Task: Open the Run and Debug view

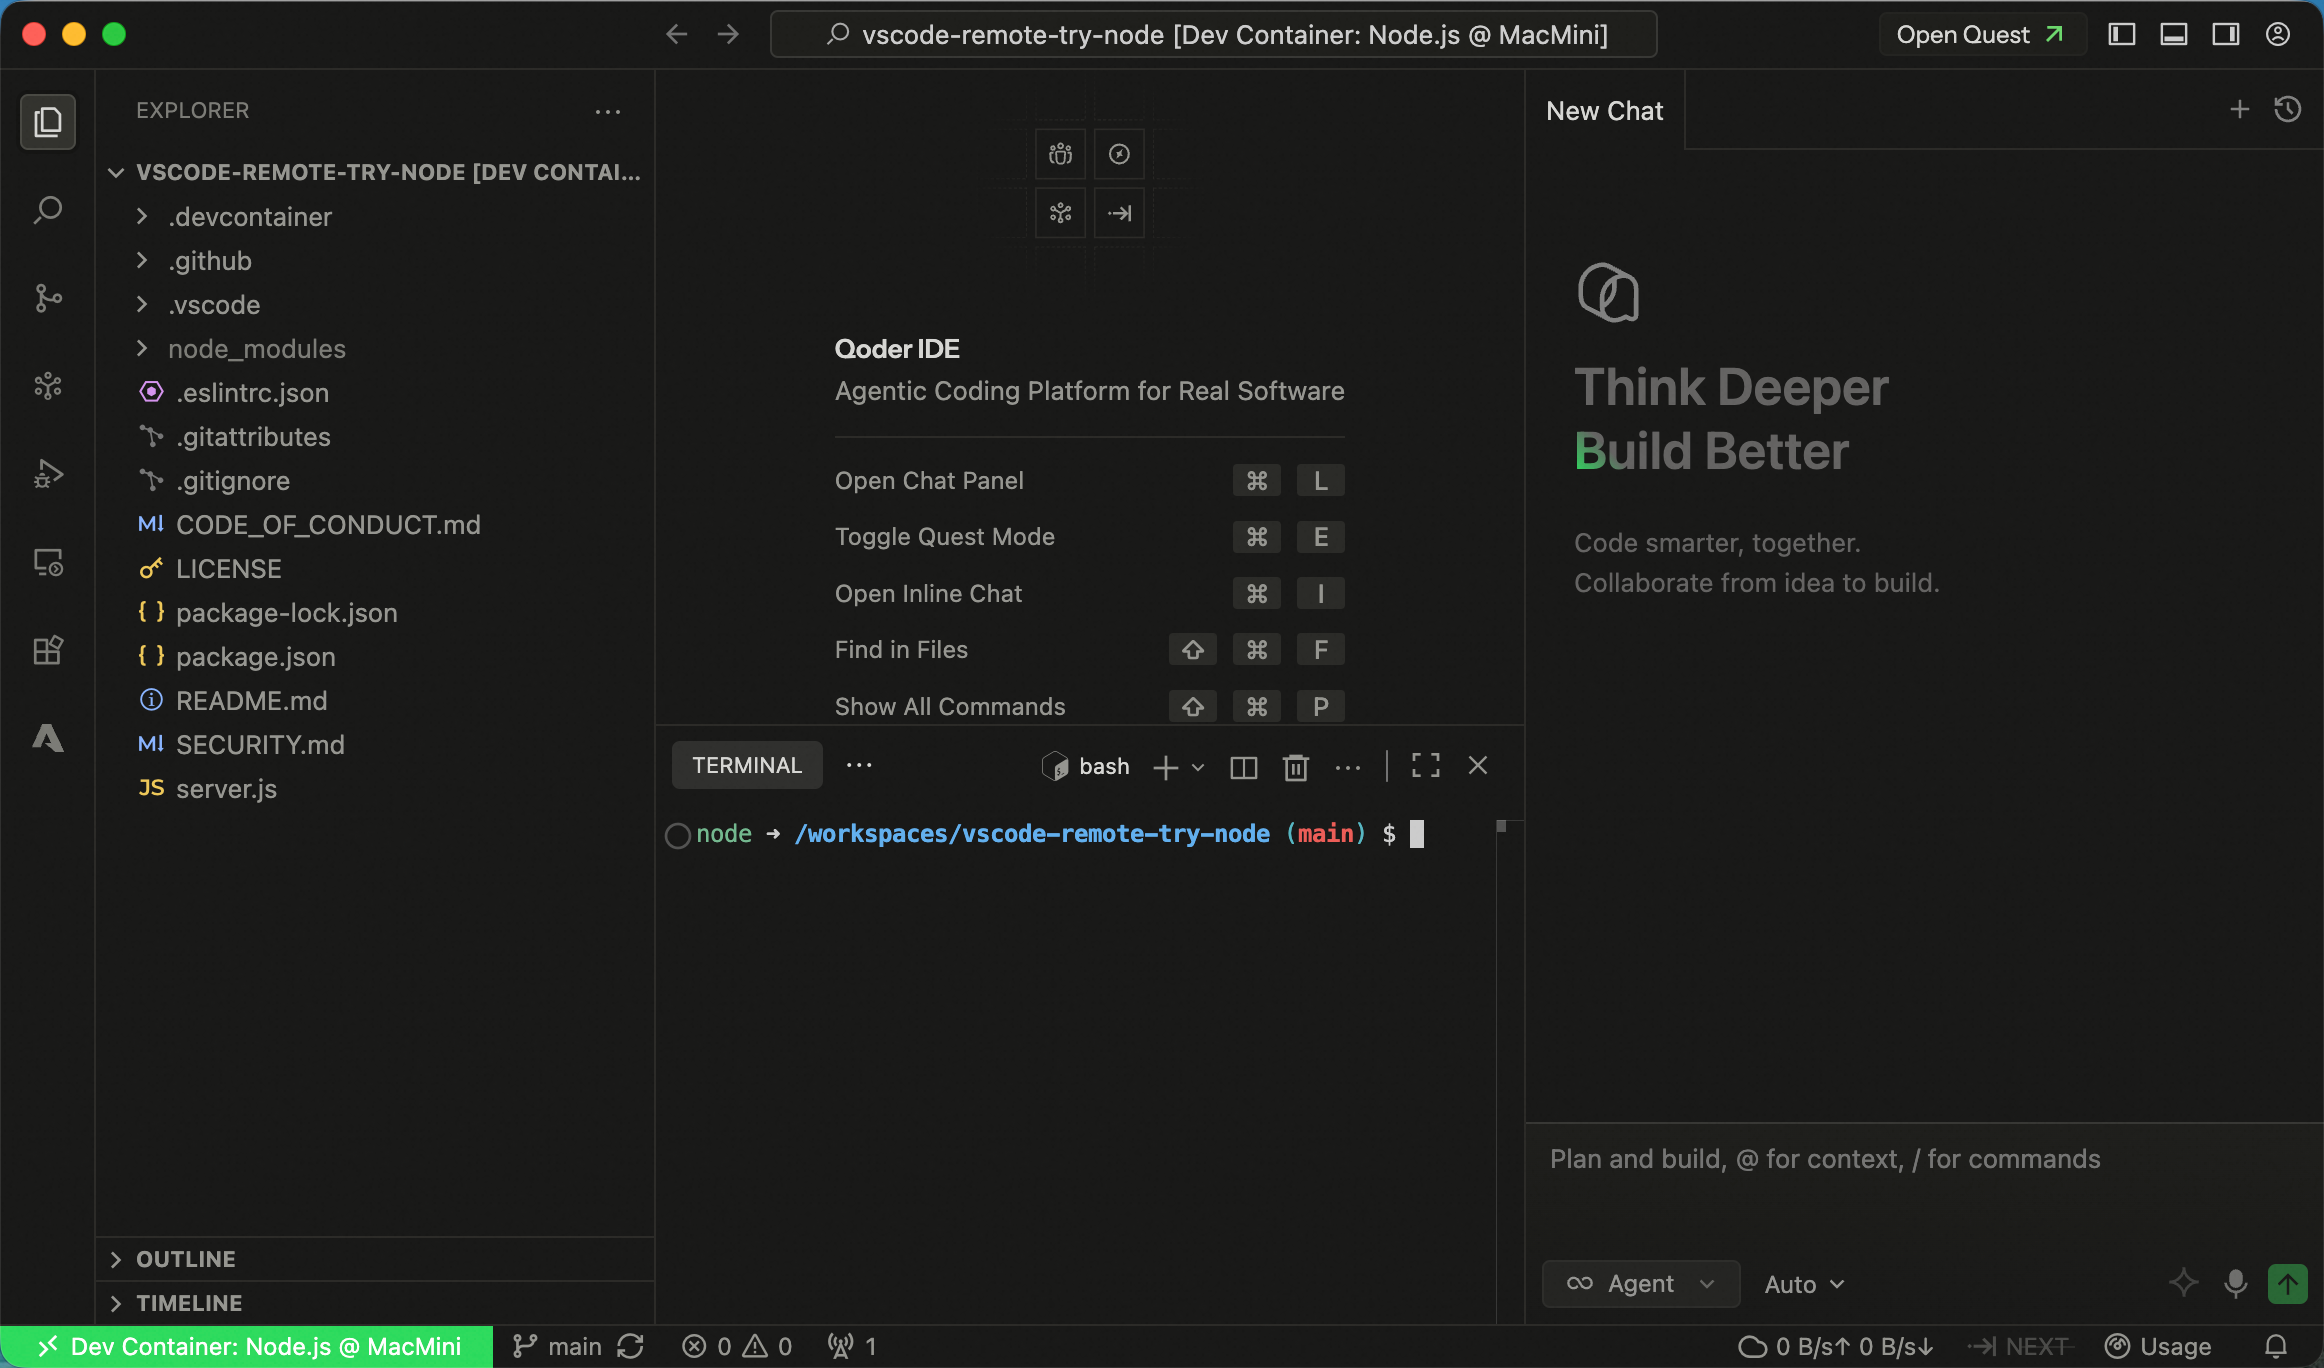Action: (48, 474)
